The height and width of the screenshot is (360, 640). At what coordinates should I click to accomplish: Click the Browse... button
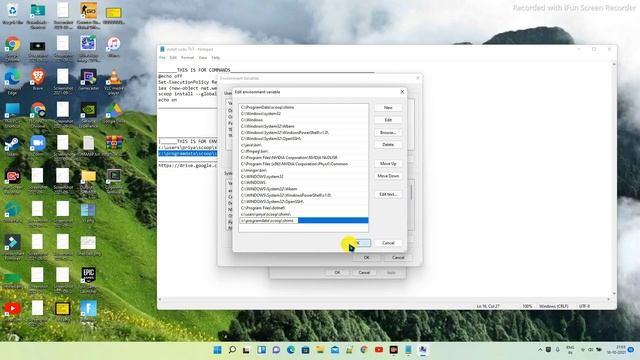click(x=388, y=132)
